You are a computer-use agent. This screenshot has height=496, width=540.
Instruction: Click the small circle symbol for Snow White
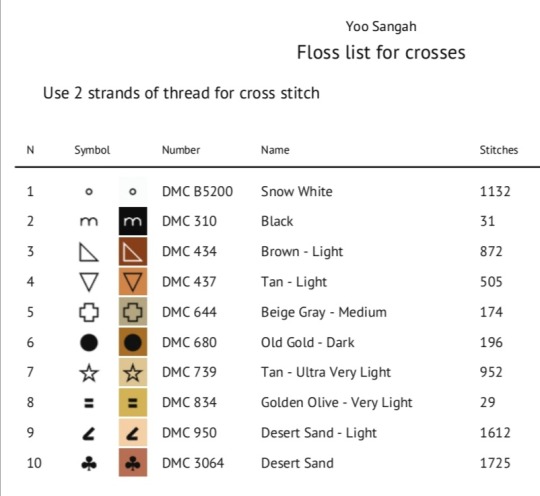[x=89, y=192]
